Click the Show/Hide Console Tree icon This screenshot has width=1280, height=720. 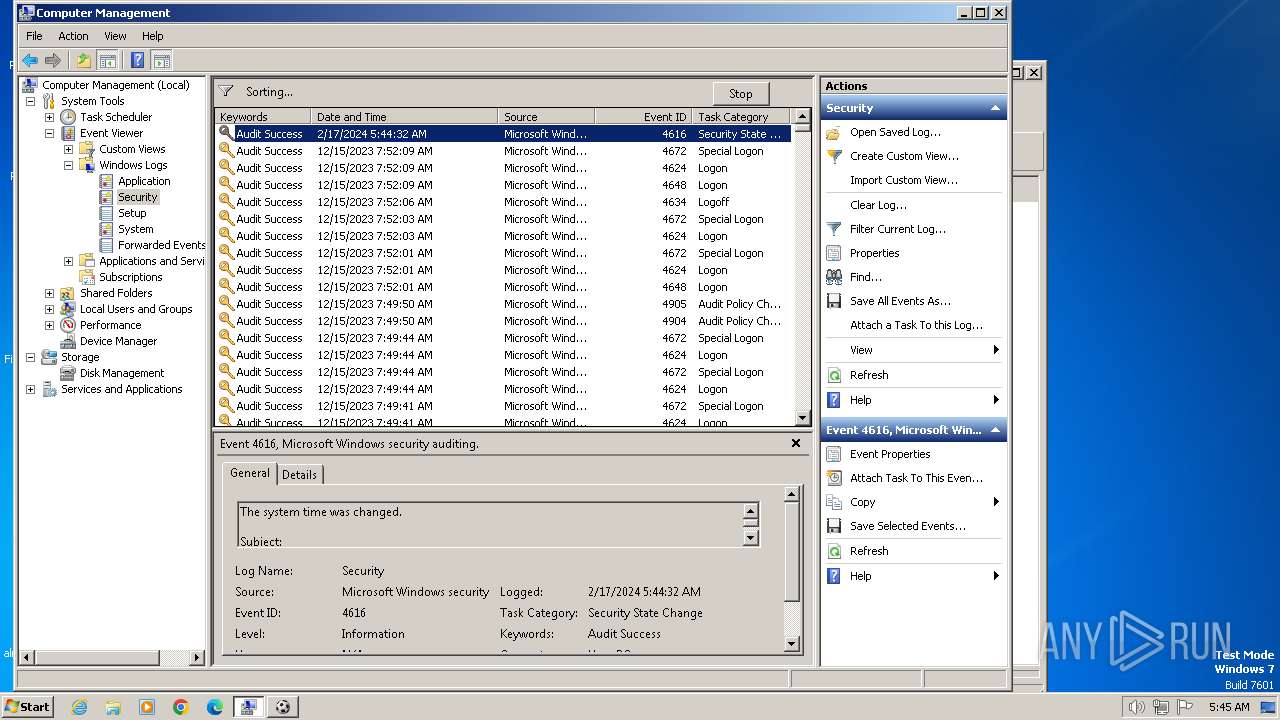click(107, 60)
